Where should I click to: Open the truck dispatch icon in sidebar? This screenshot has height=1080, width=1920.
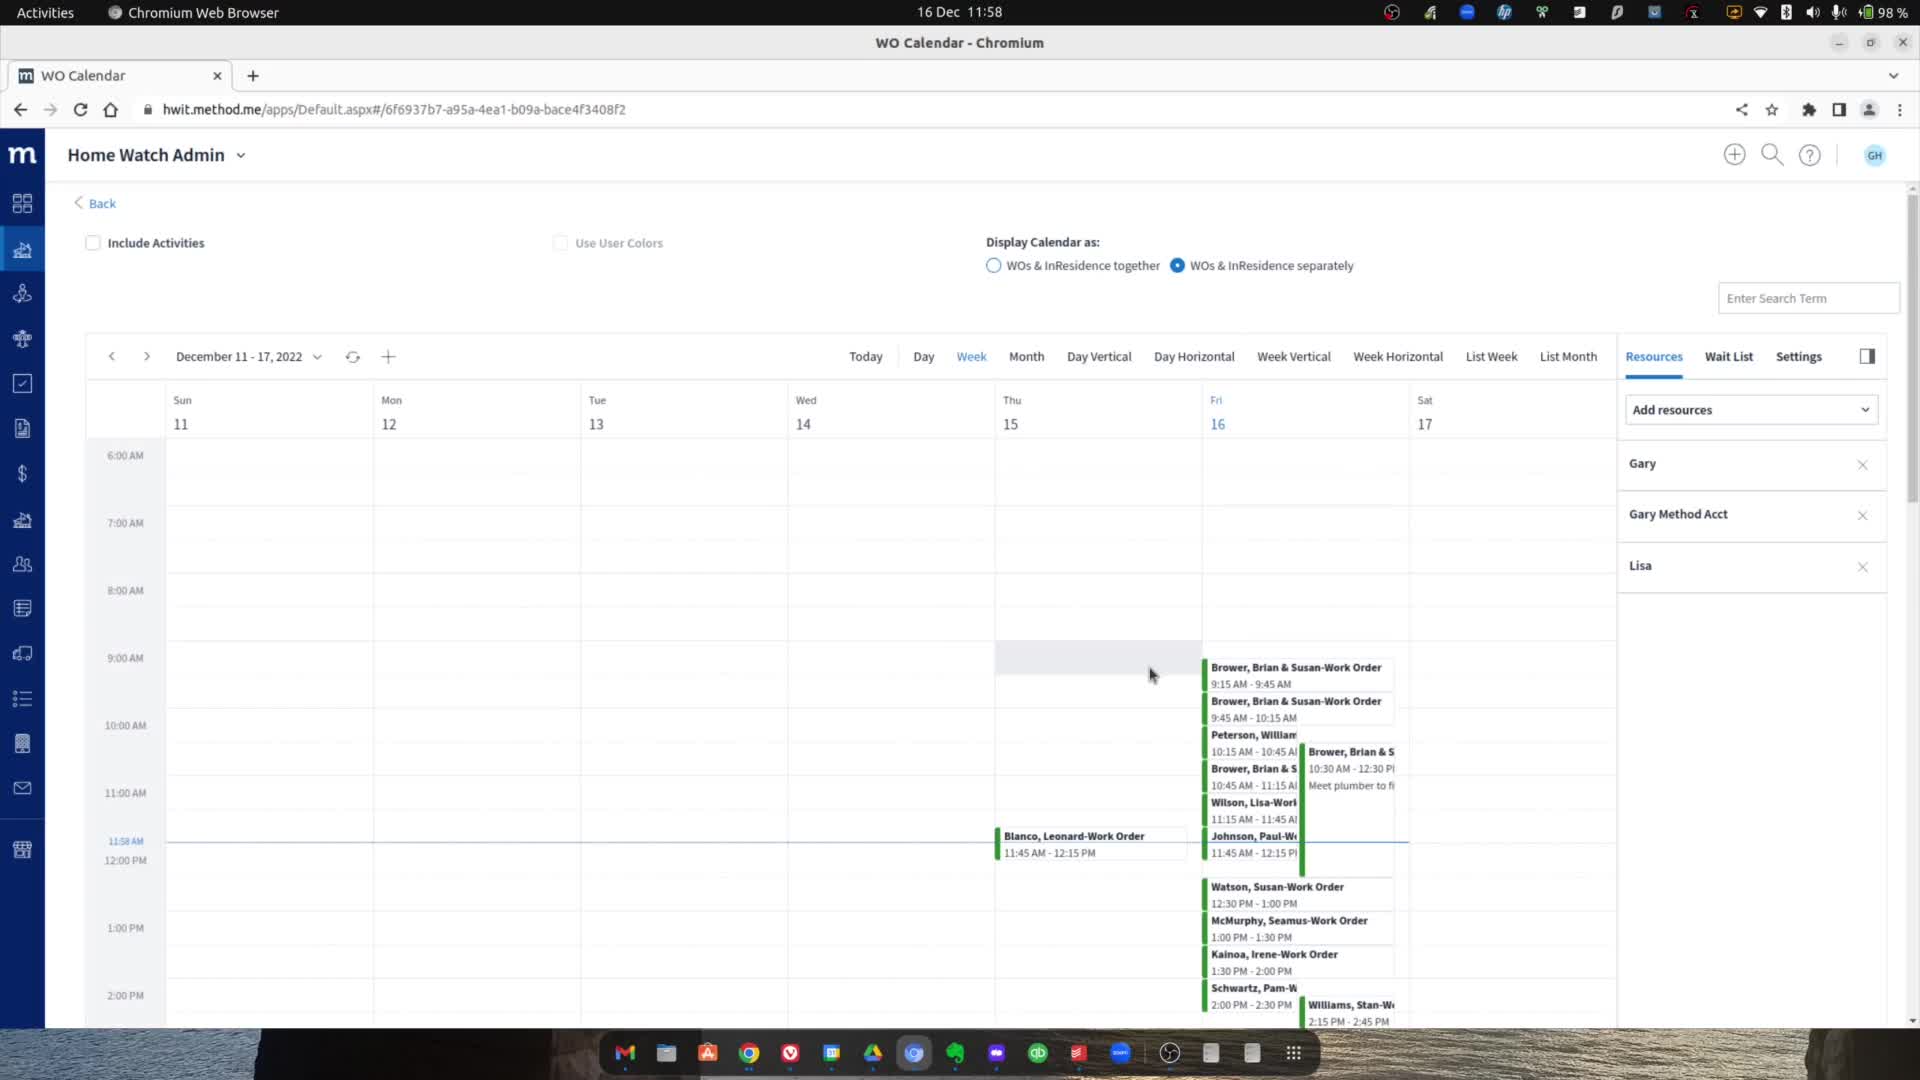[x=22, y=653]
